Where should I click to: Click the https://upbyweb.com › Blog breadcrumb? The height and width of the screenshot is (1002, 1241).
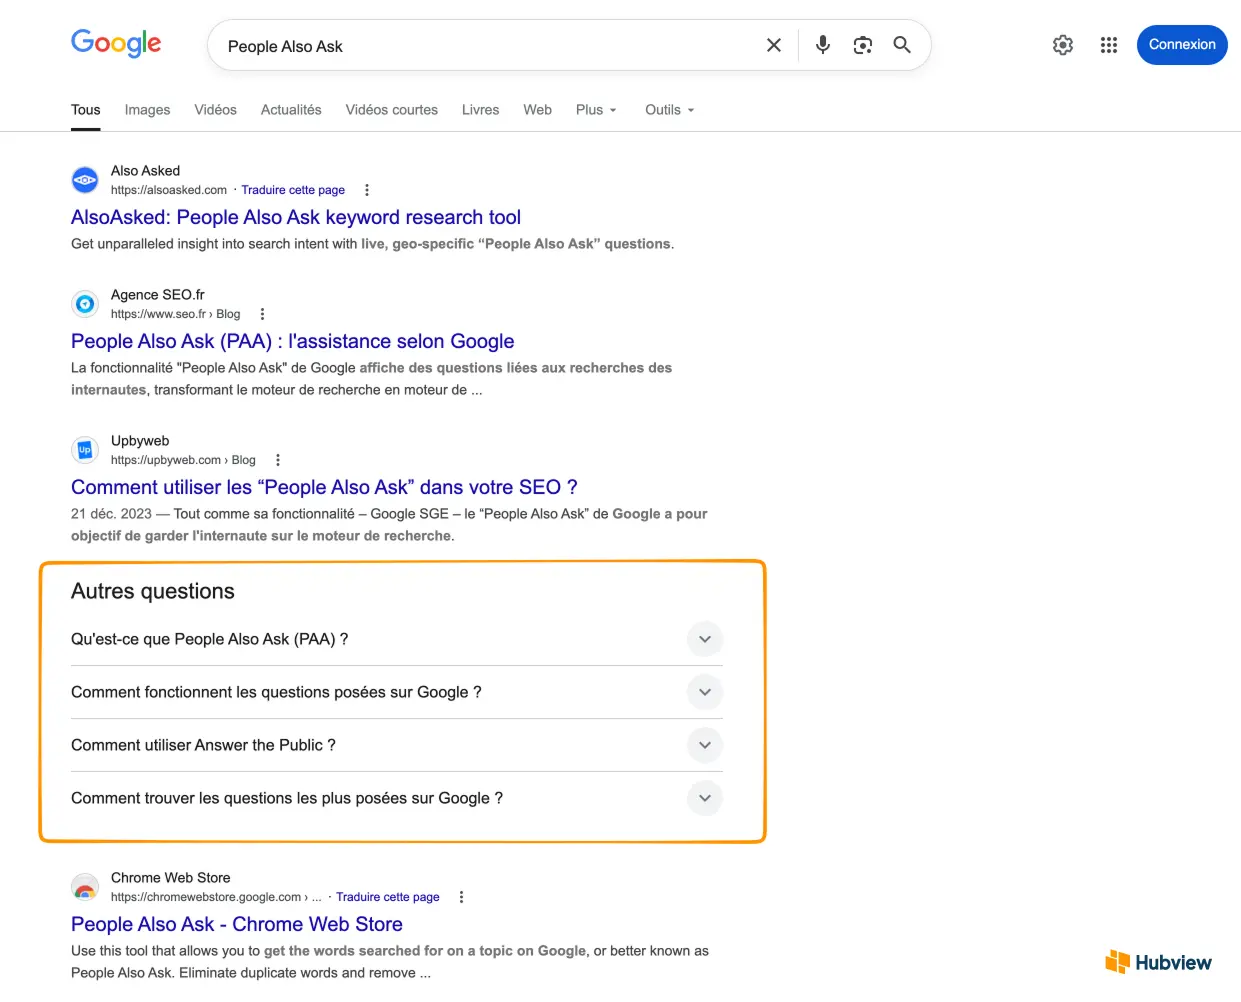coord(183,460)
